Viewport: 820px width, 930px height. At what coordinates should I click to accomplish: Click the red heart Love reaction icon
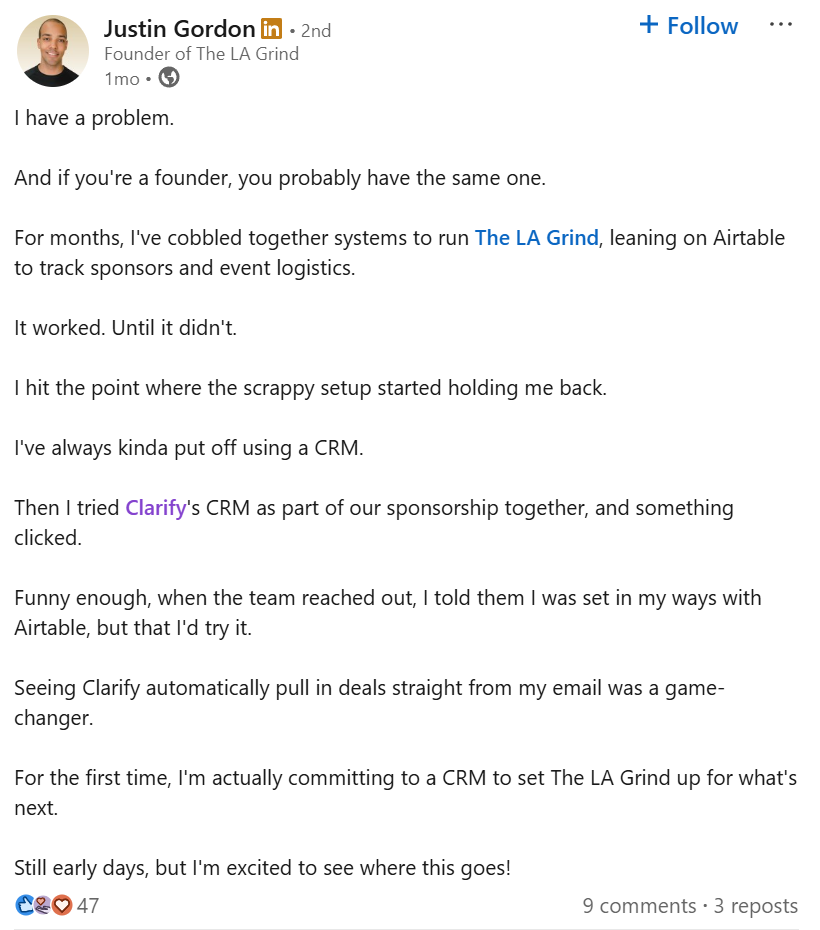coord(62,904)
